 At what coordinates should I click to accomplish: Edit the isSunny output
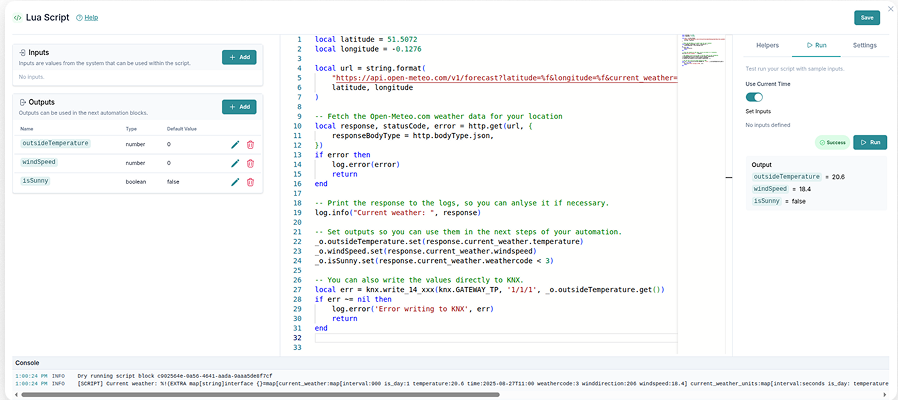[235, 182]
